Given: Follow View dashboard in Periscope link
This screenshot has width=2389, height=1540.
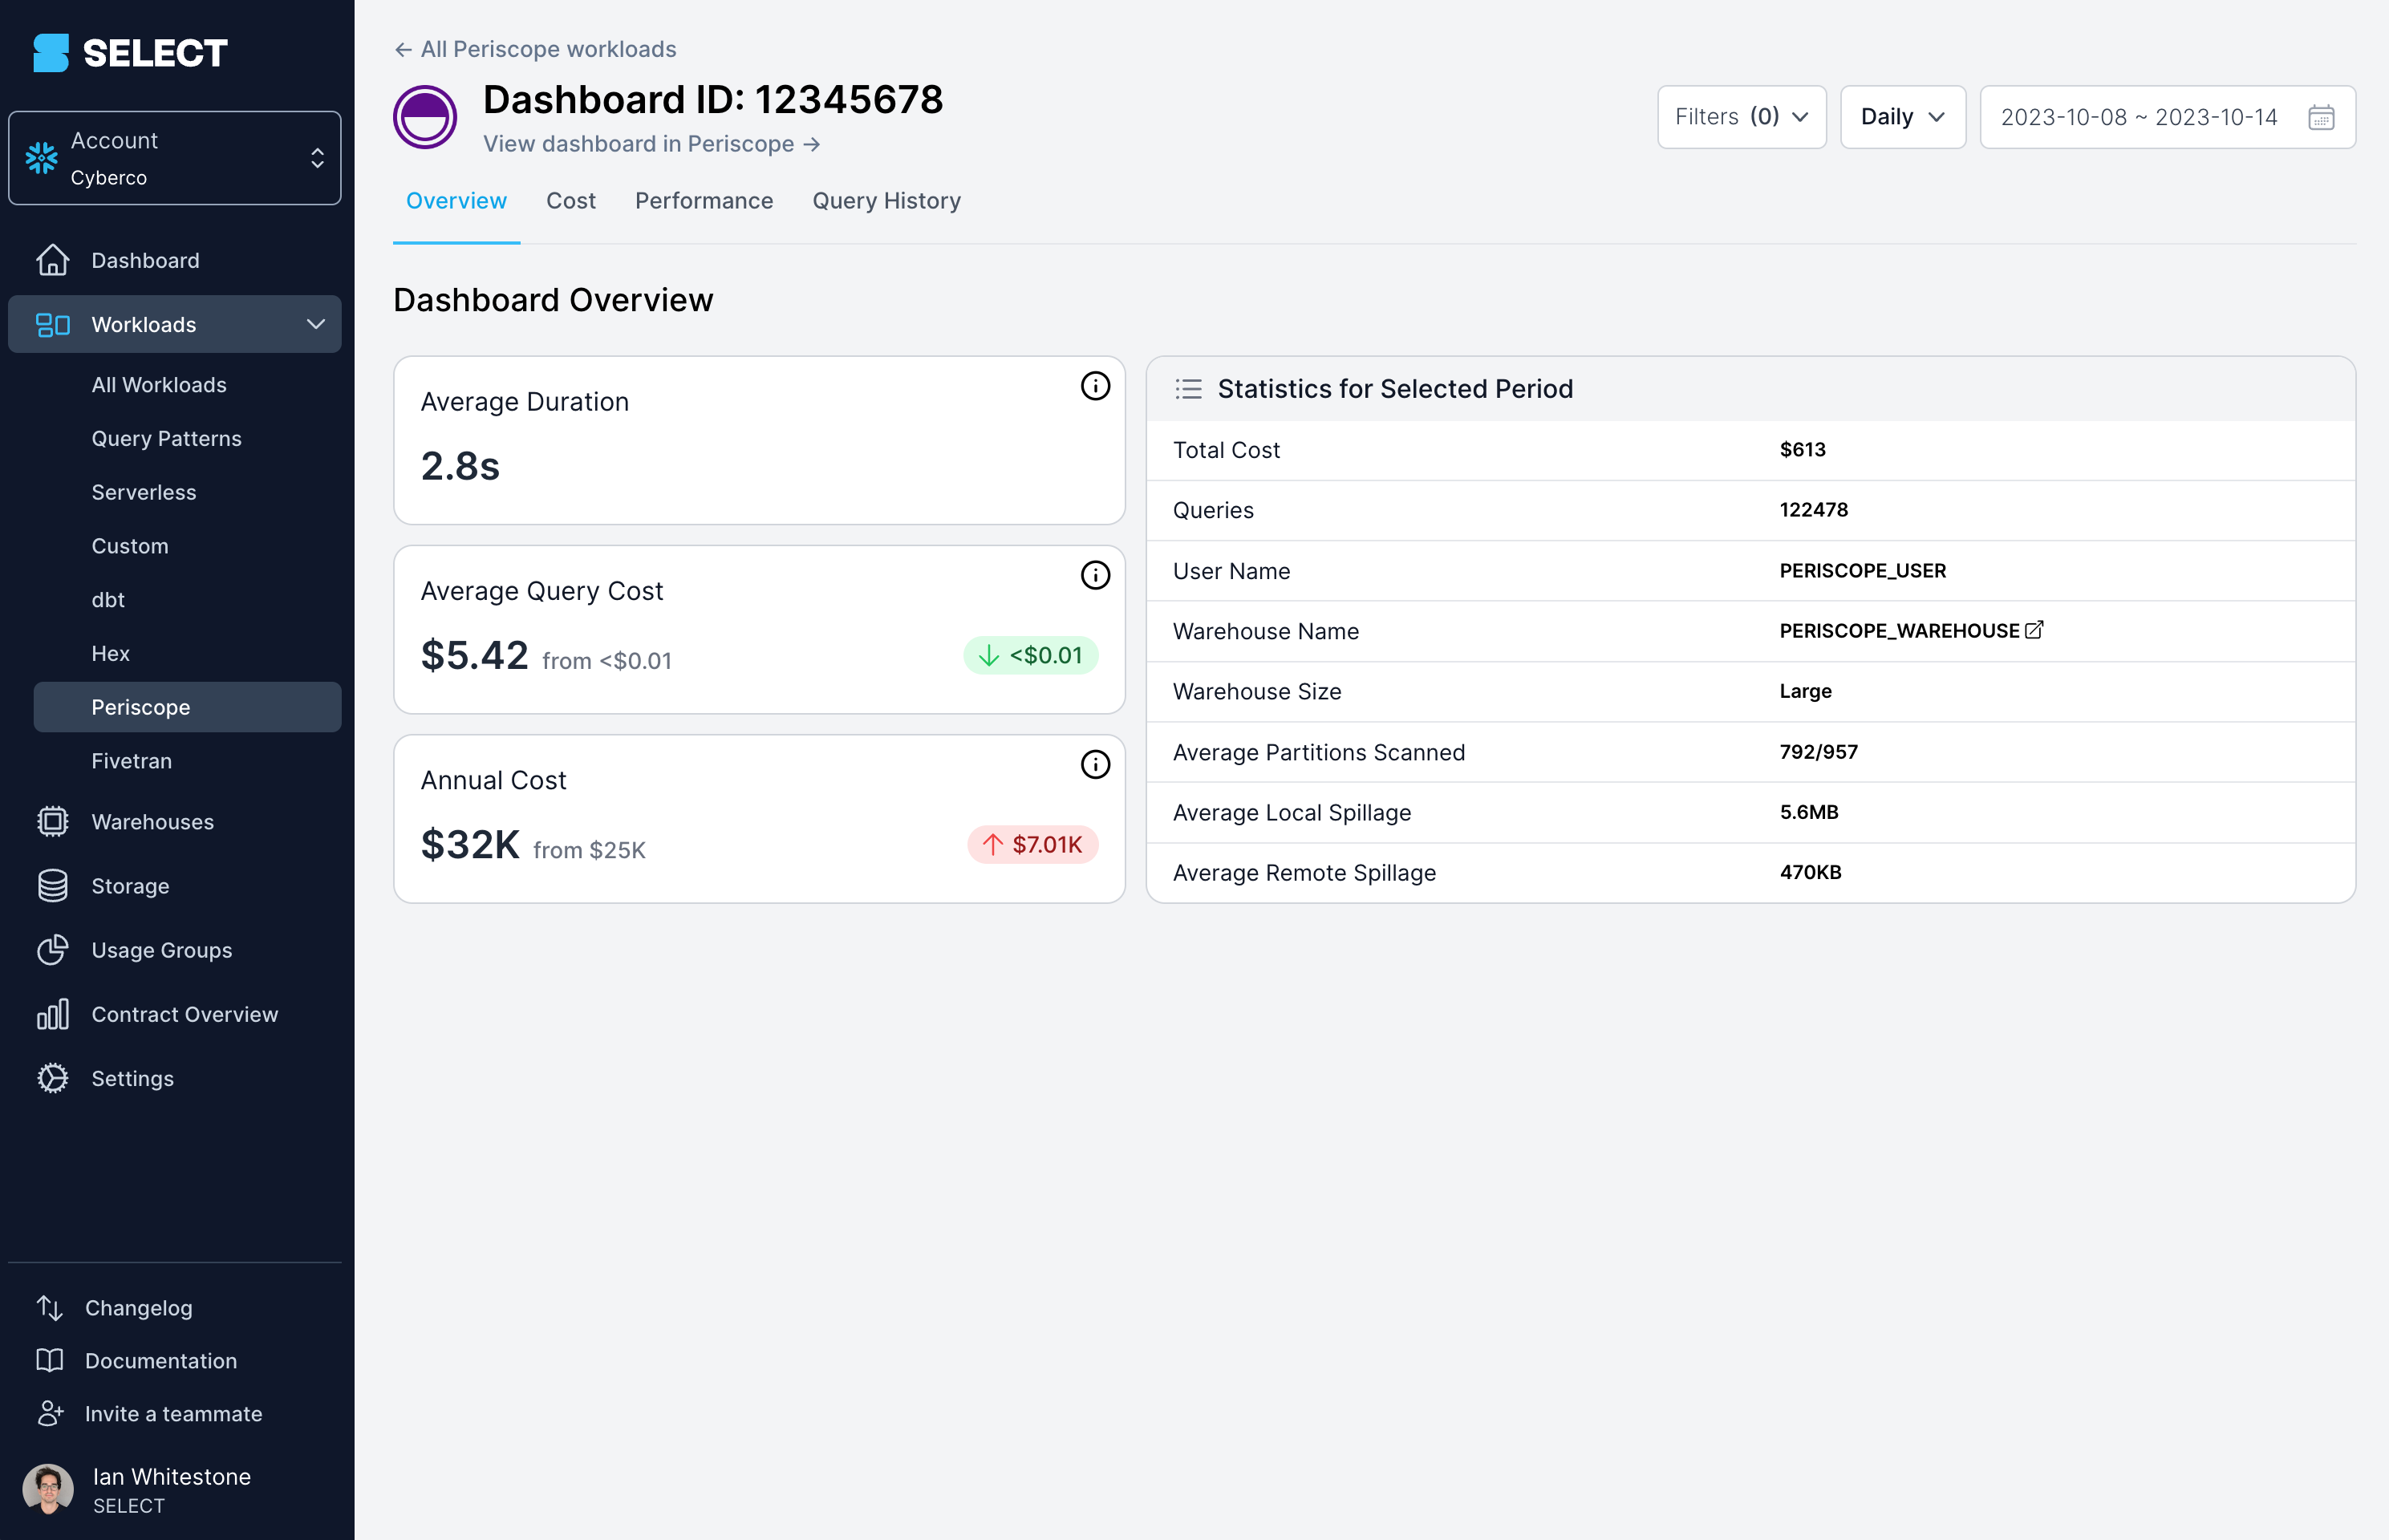Looking at the screenshot, I should click(652, 144).
